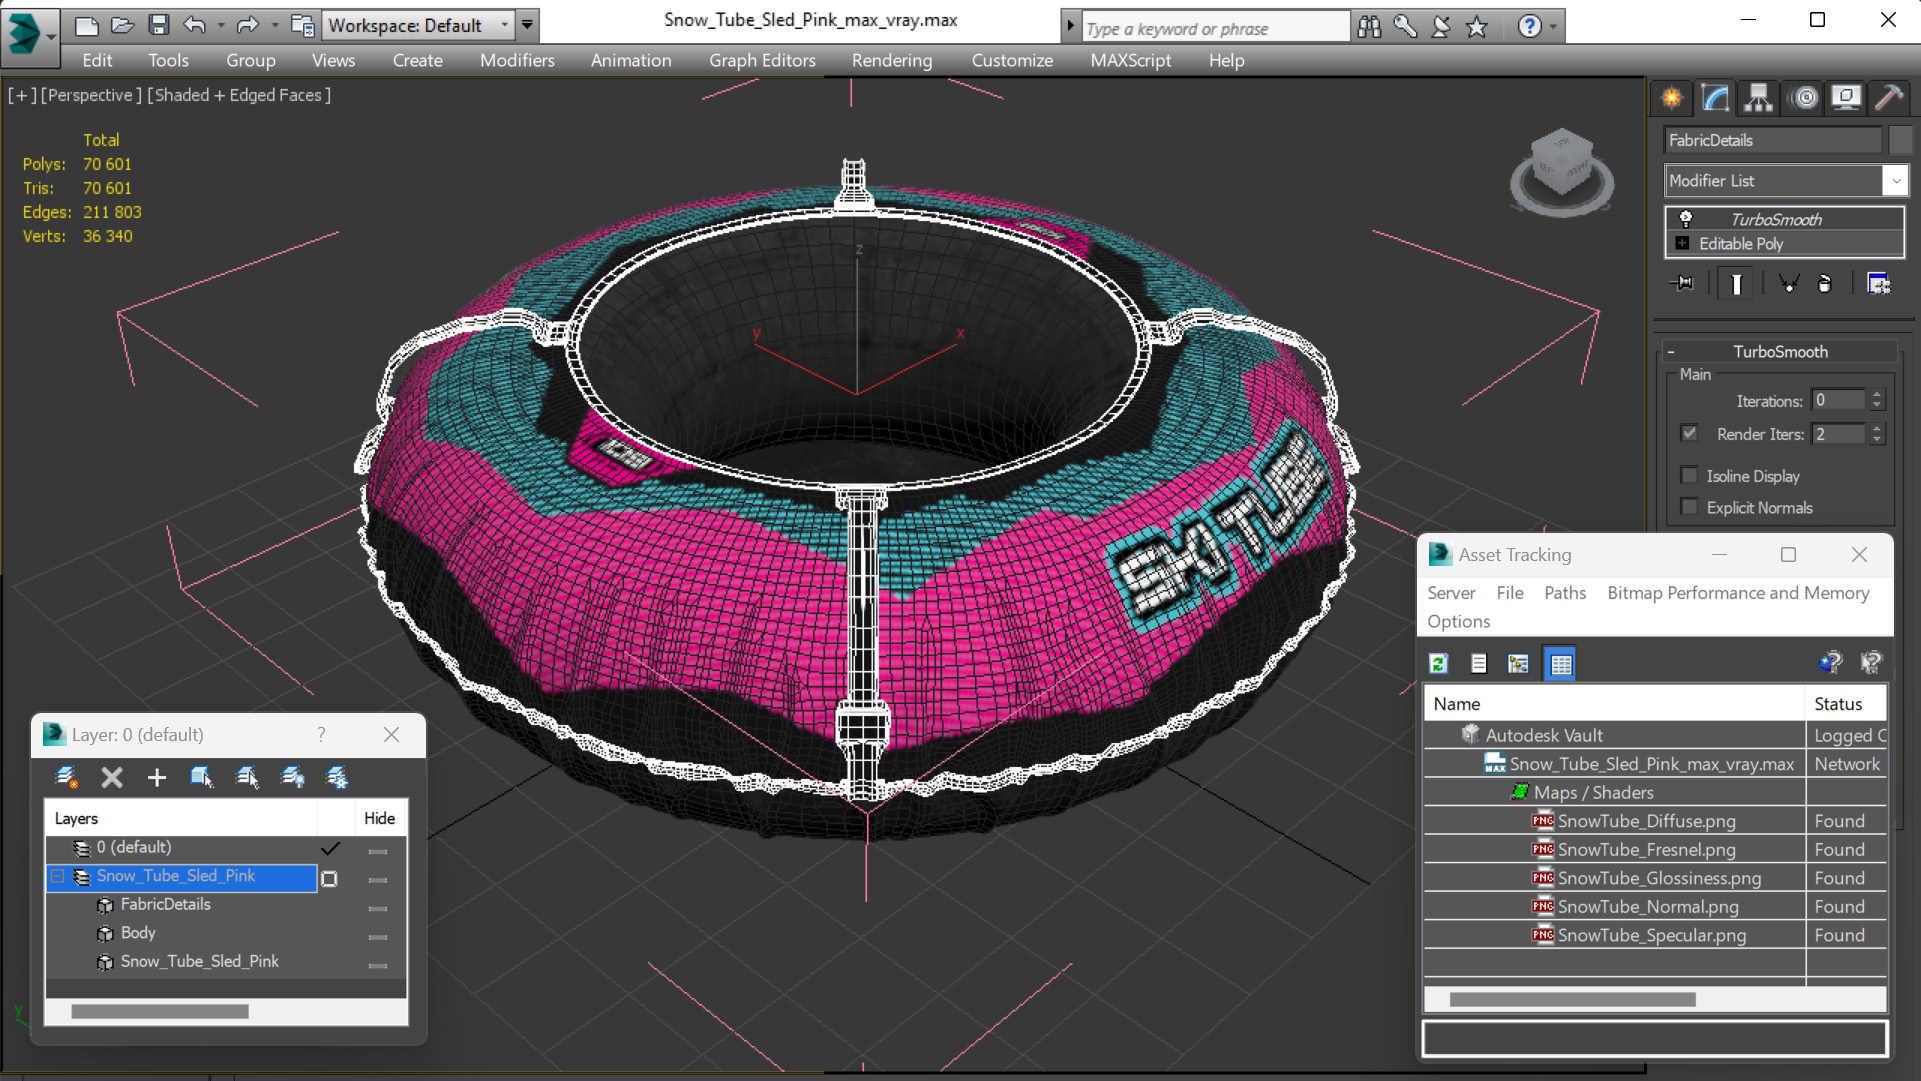
Task: Toggle TurboSmooth modifier lightbulb on/off
Action: pyautogui.click(x=1686, y=219)
